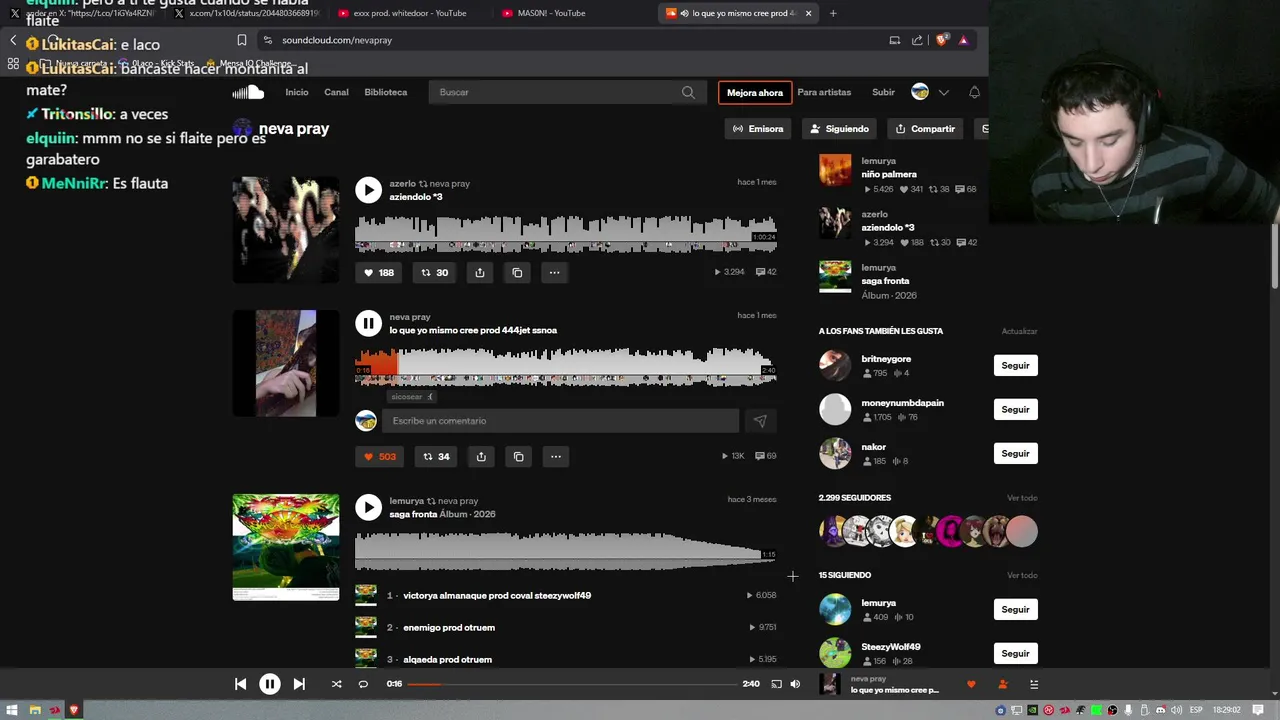Send the comment with the arrow icon
The image size is (1280, 720).
tap(760, 421)
